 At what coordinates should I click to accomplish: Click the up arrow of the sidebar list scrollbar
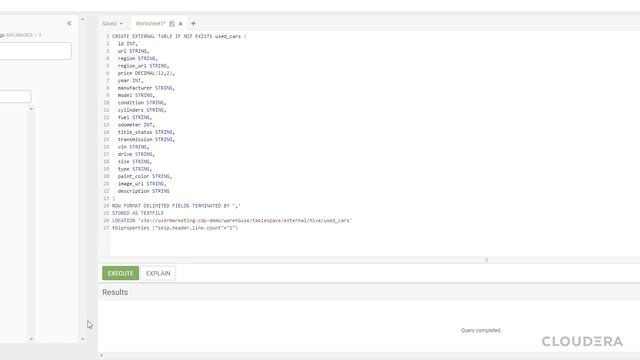coord(31,109)
